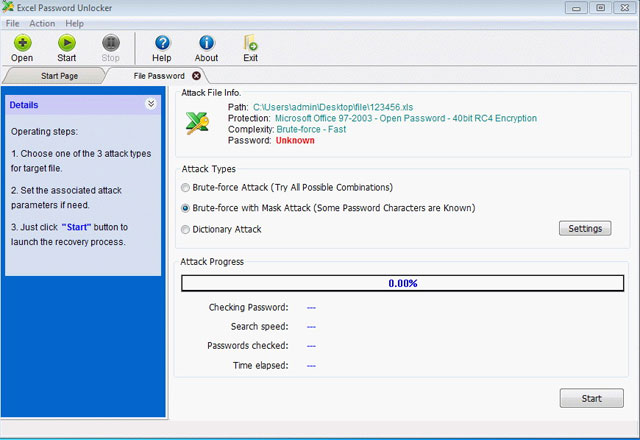
Task: Click the grayed-out Stop toolbar icon
Action: [x=111, y=42]
